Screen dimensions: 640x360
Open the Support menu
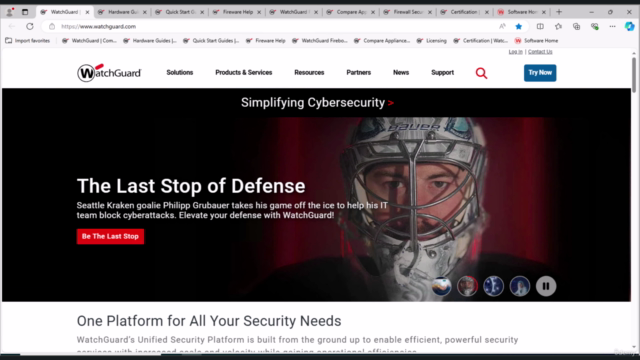[442, 73]
